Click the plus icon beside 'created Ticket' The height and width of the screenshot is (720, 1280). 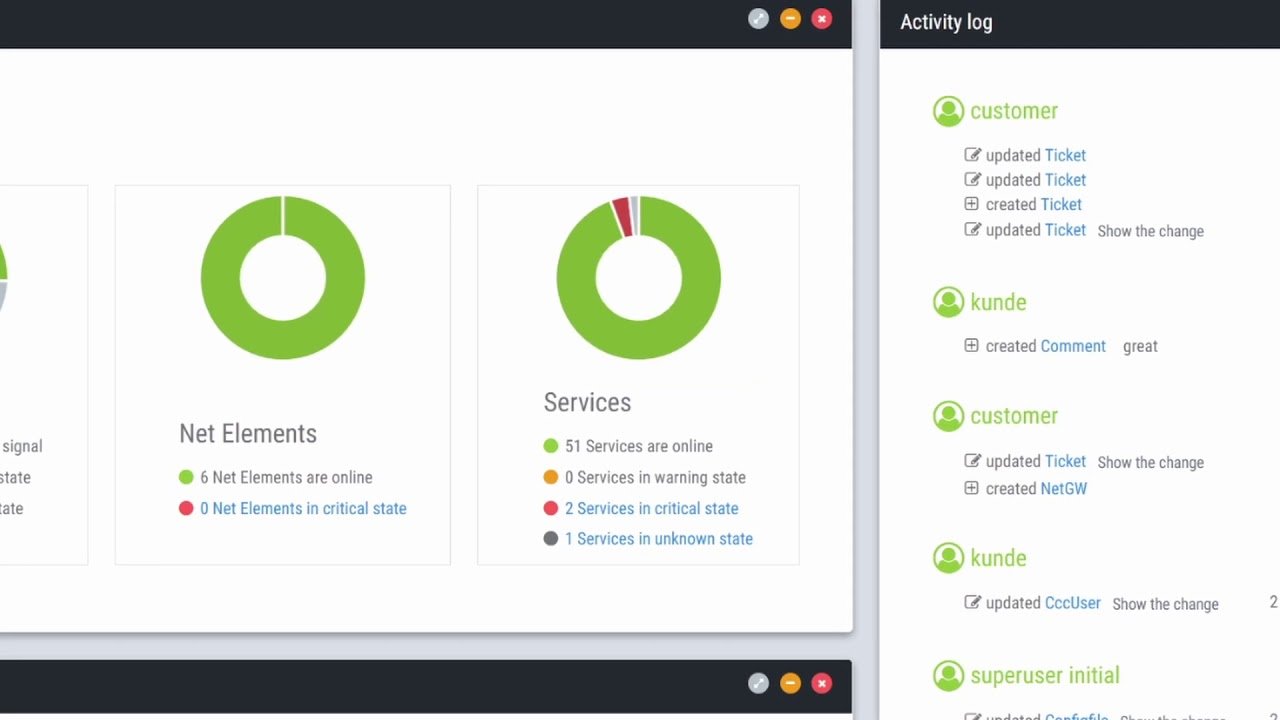tap(971, 204)
